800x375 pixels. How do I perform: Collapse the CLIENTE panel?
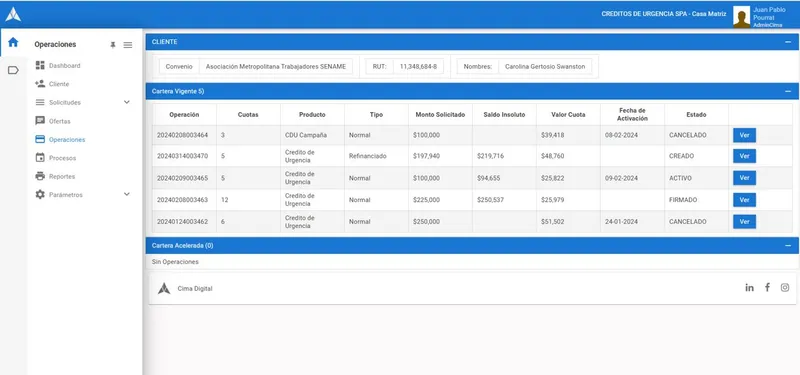click(788, 42)
